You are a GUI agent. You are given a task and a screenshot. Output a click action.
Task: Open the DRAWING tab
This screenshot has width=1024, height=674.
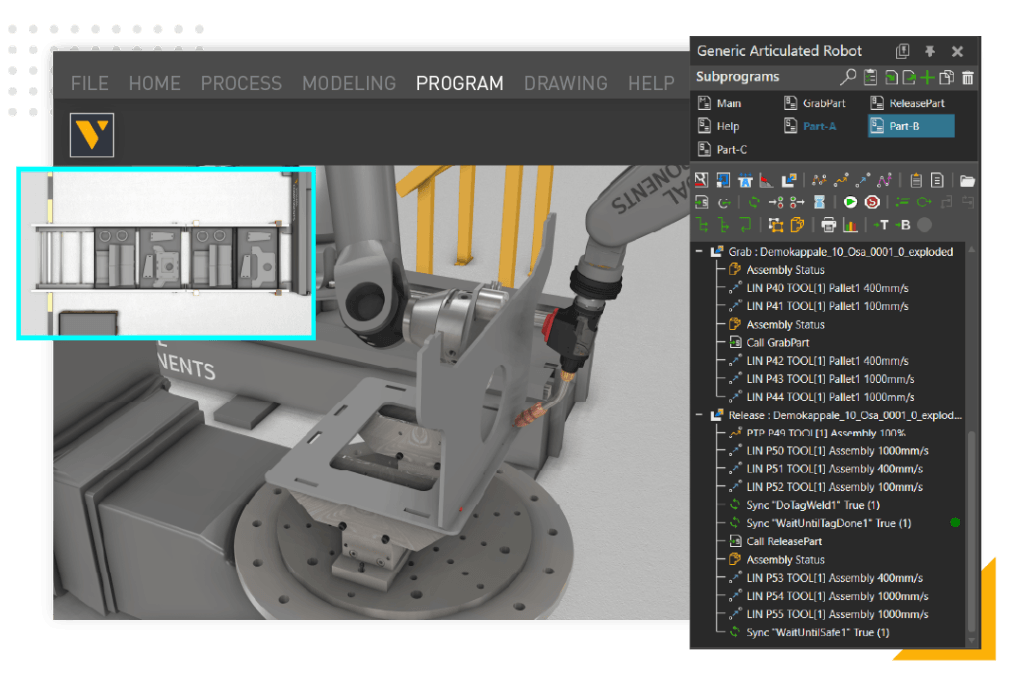[x=566, y=84]
